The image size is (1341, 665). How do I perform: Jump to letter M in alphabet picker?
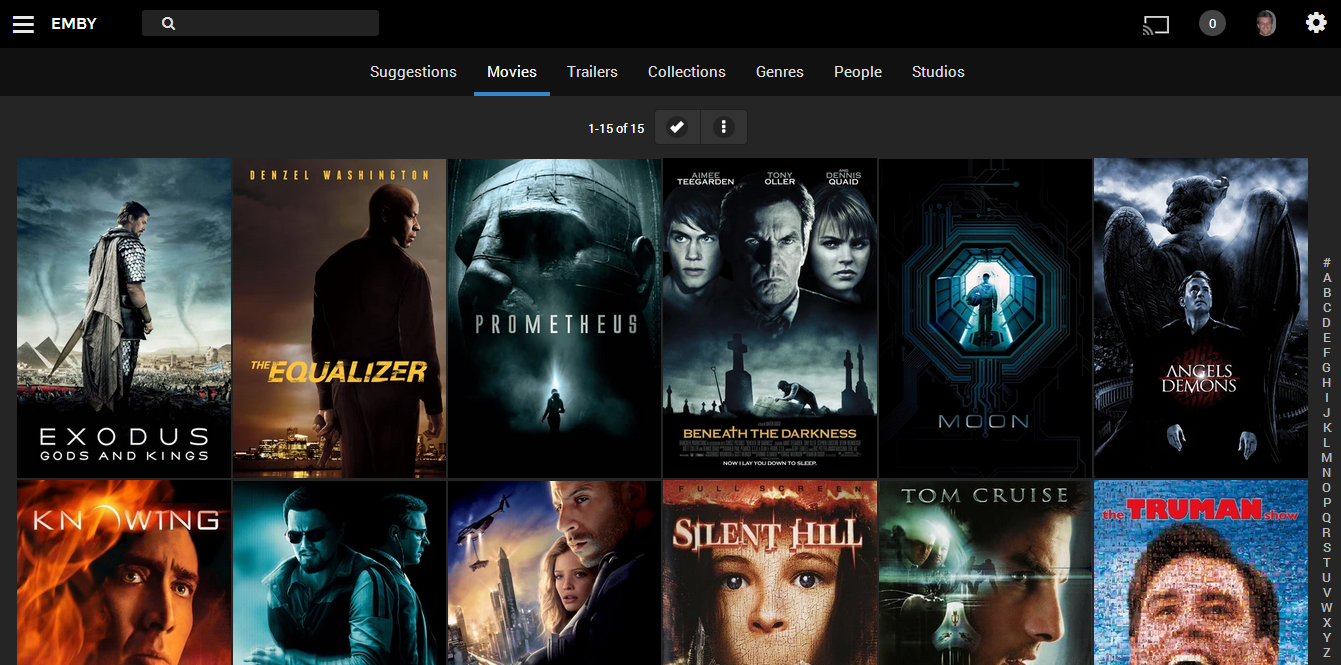tap(1327, 458)
